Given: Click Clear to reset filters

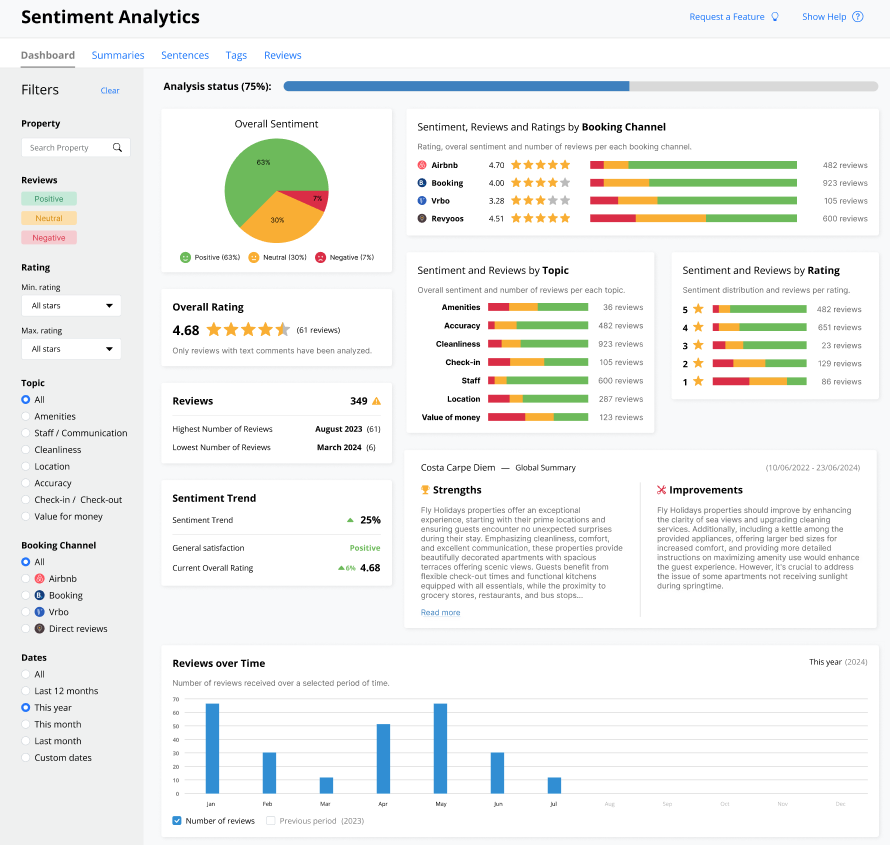Looking at the screenshot, I should [x=110, y=90].
